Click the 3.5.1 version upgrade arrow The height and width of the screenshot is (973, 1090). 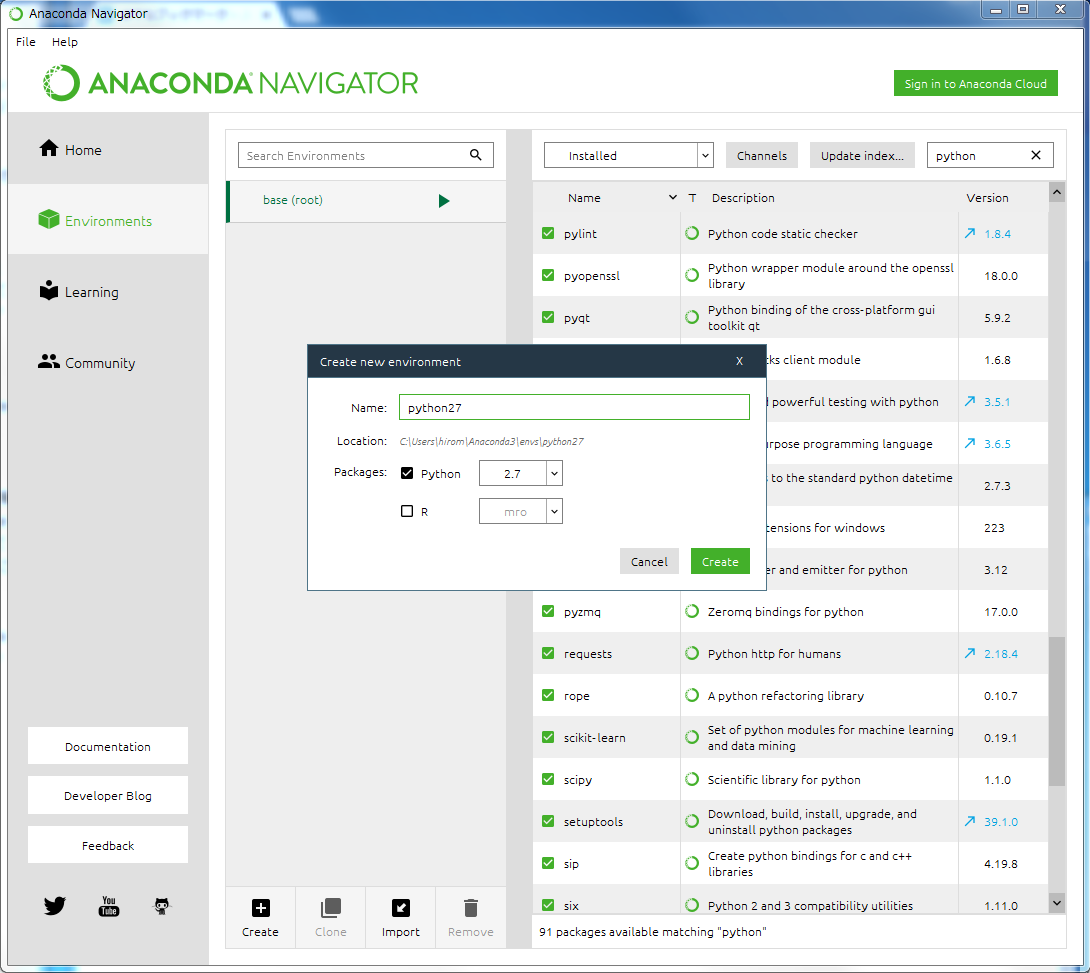tap(970, 401)
